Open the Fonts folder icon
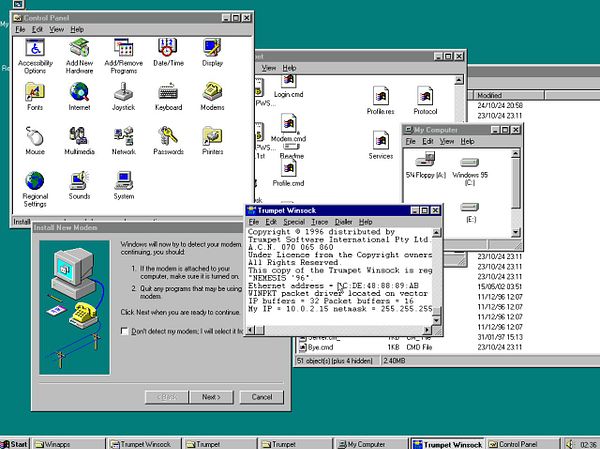Viewport: 600px width, 449px height. 35,96
